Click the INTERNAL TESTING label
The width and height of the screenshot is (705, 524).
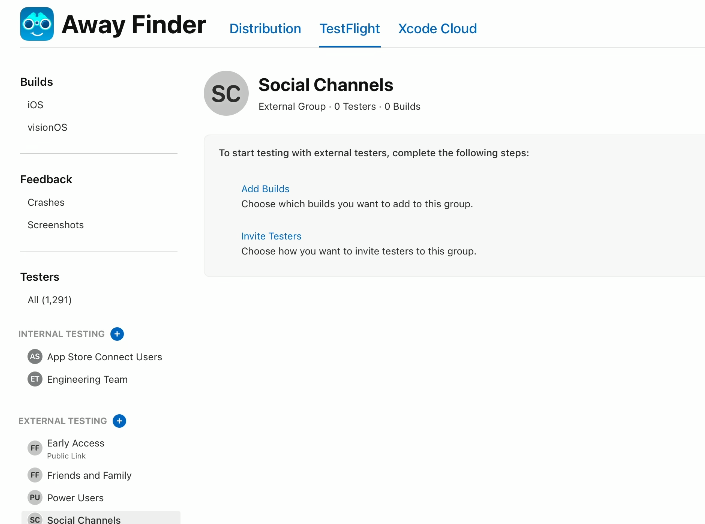61,334
